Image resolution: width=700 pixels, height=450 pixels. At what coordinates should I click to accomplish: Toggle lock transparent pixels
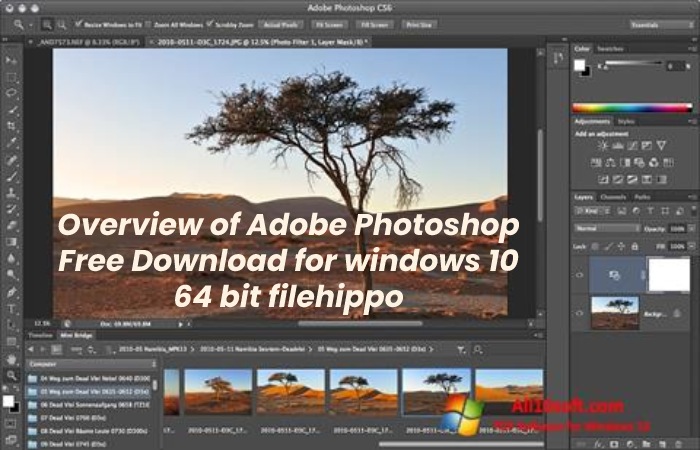pos(595,246)
